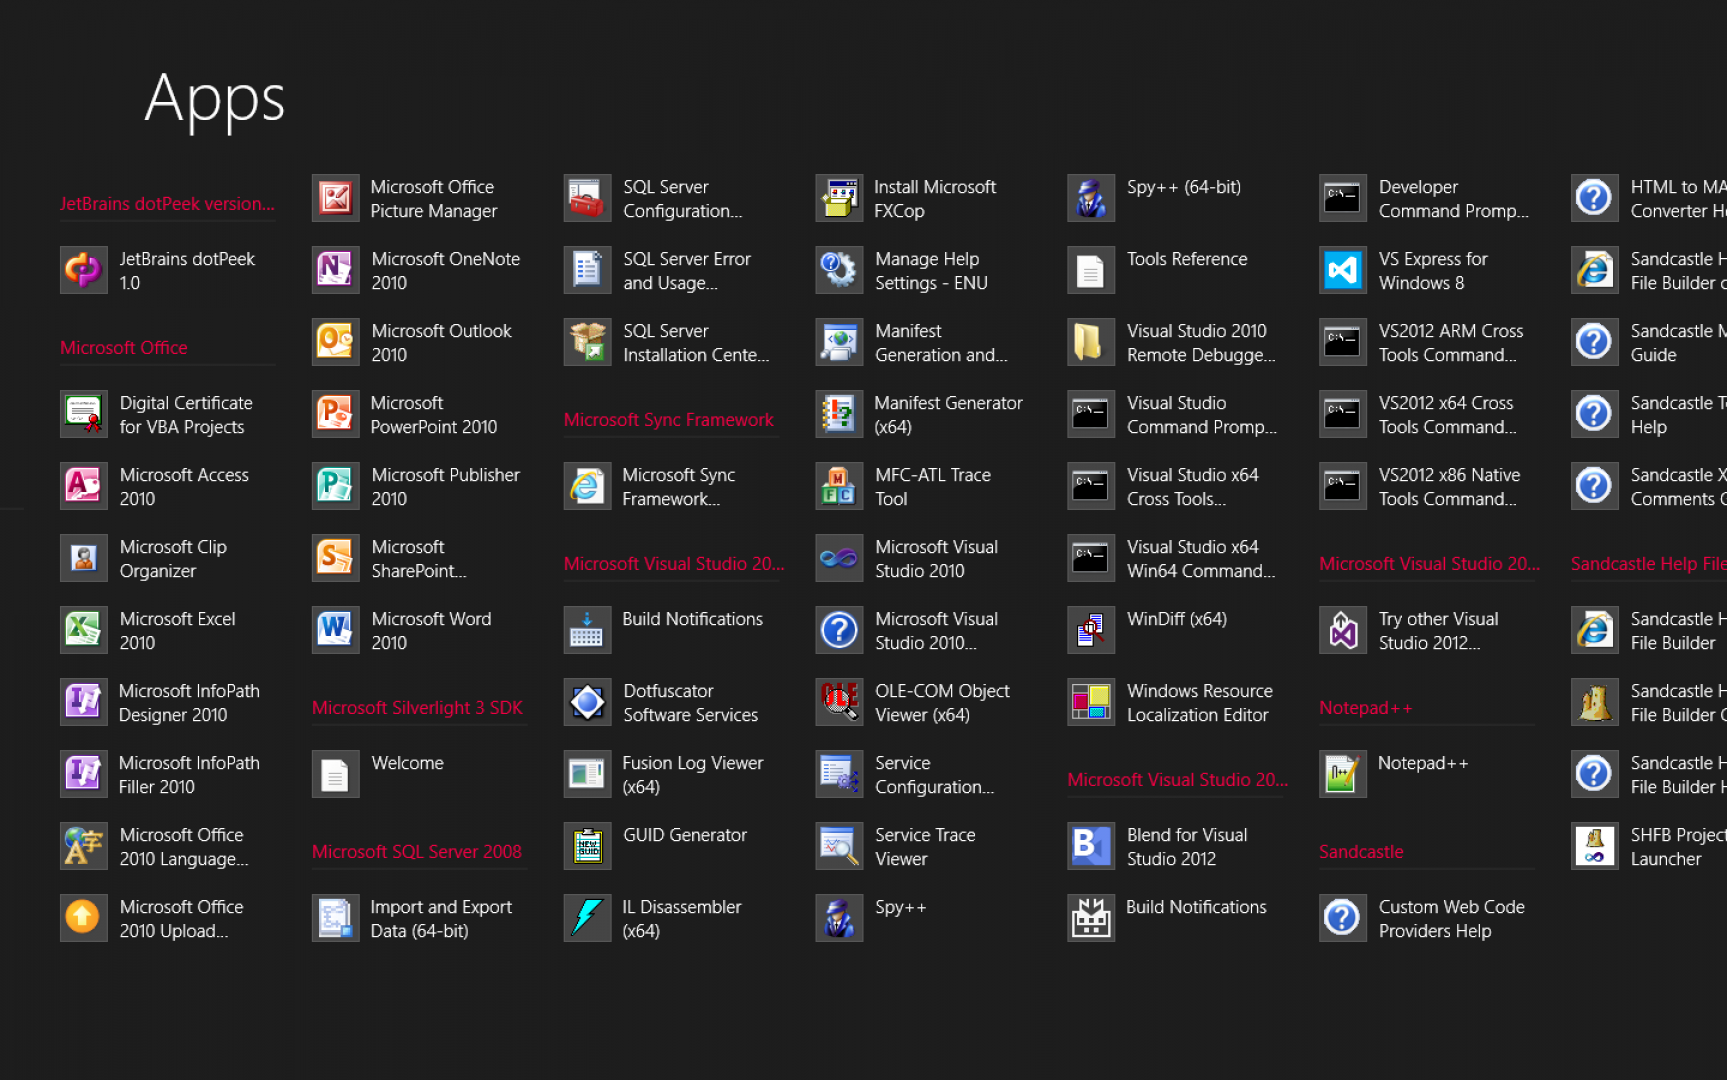Open Microsoft Word 2010 icon
Screen dimensions: 1727x1080
click(336, 631)
